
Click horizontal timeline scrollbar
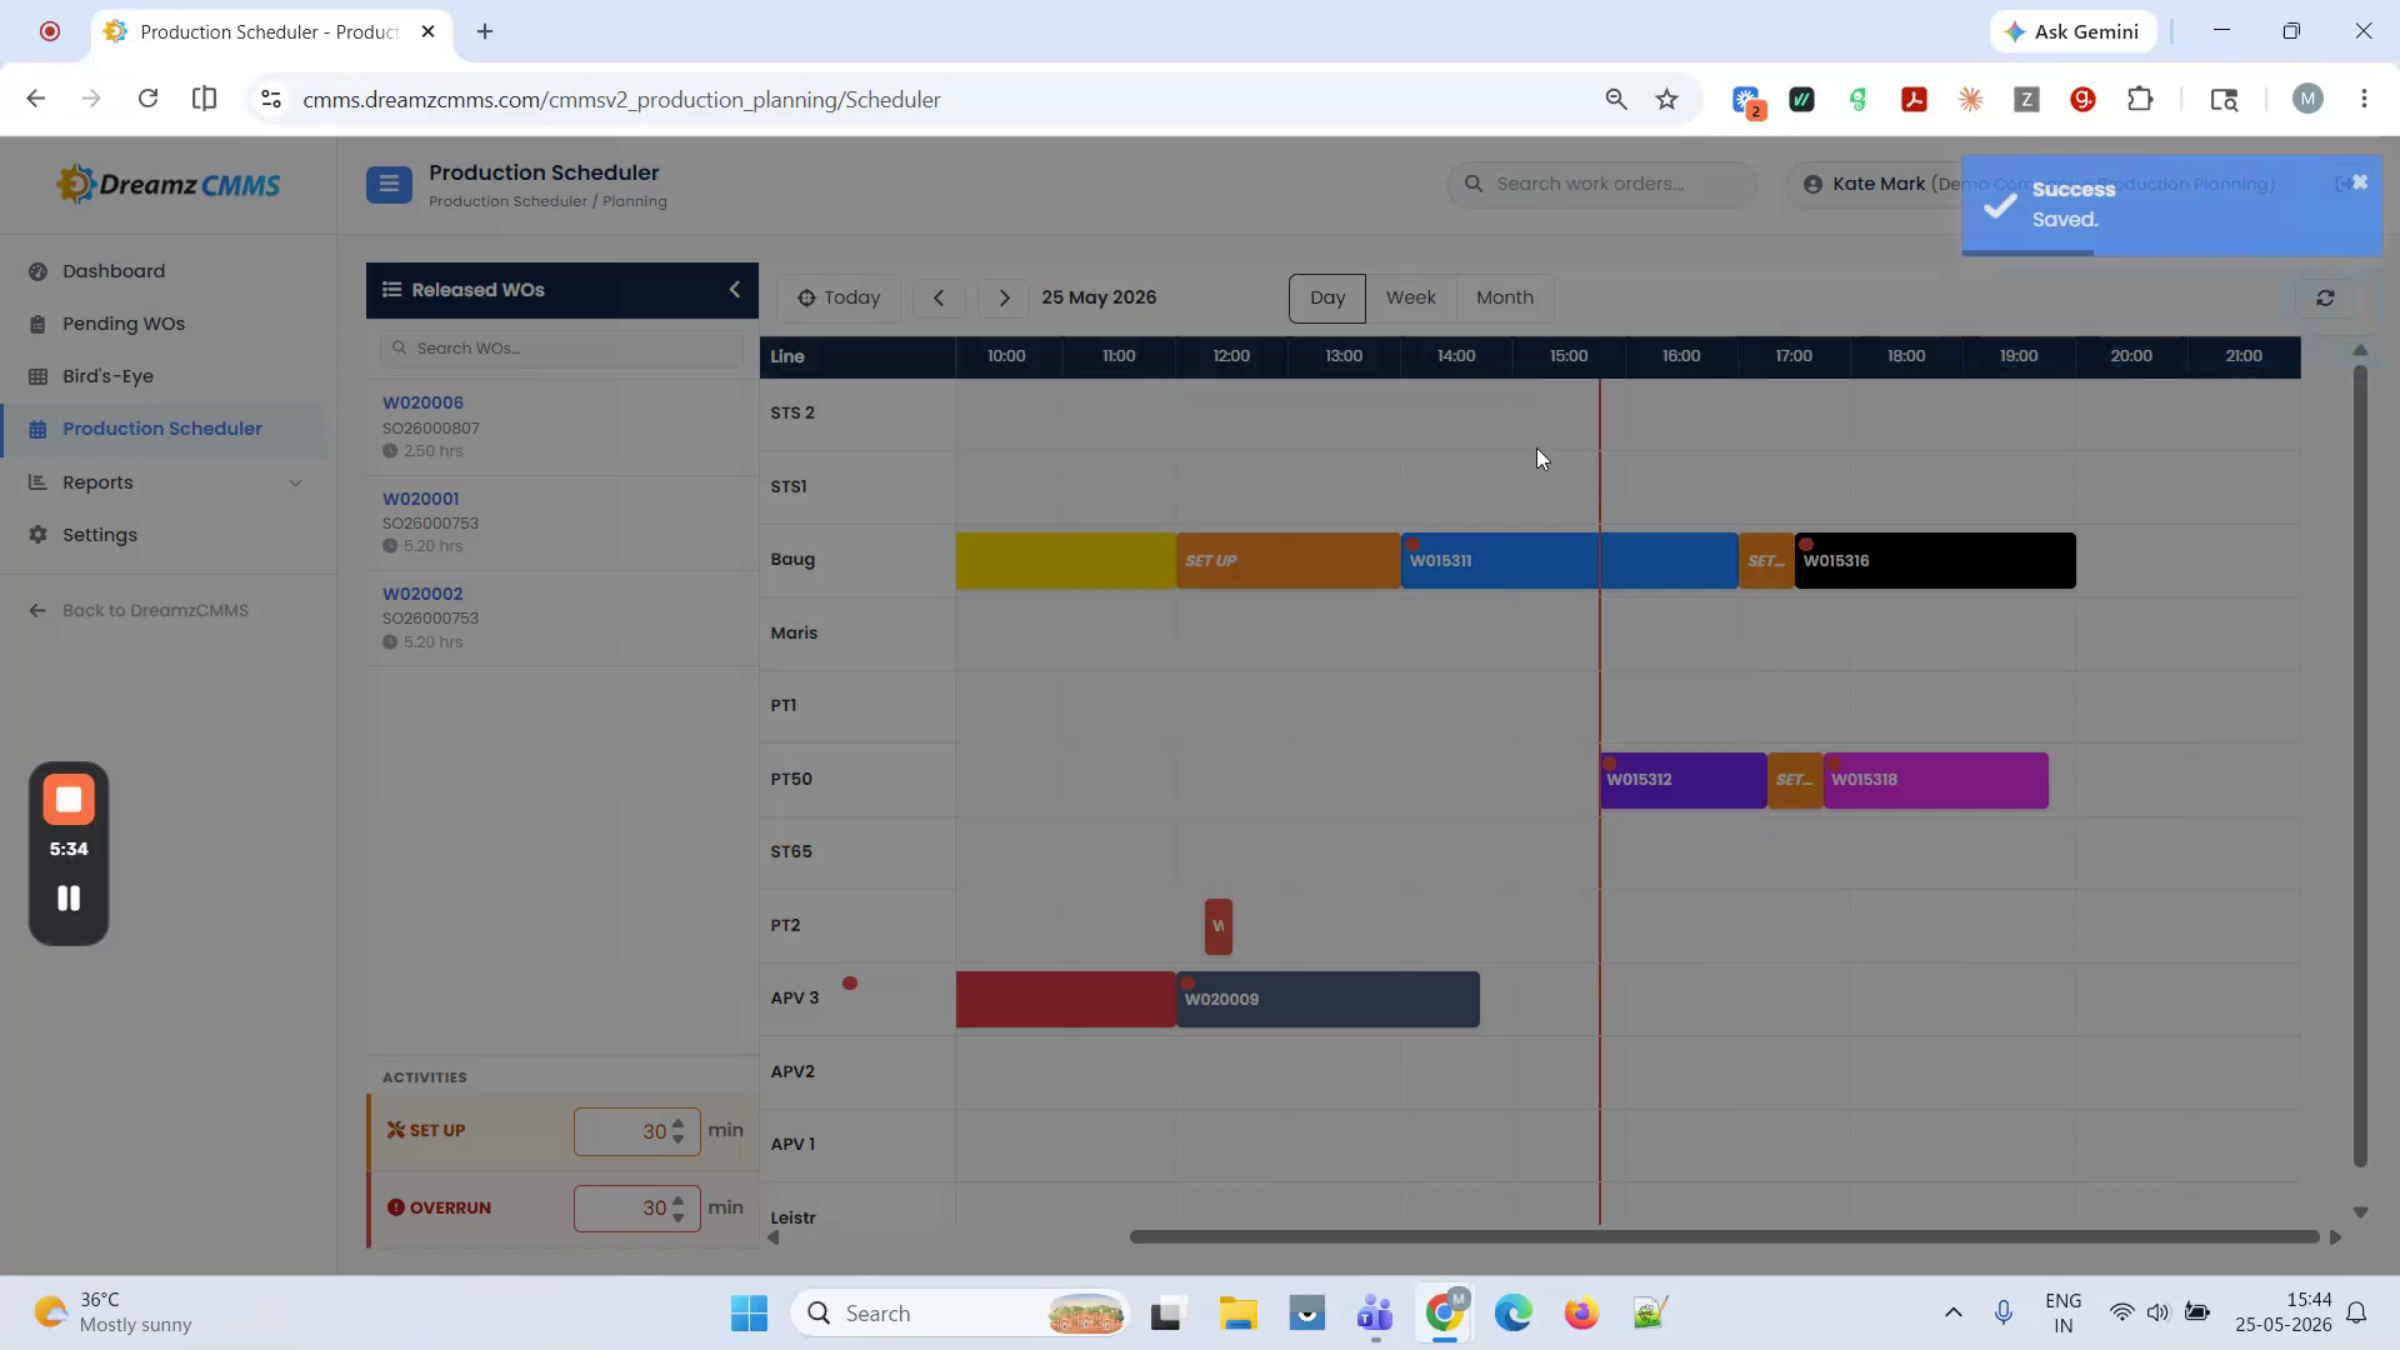point(1724,1238)
